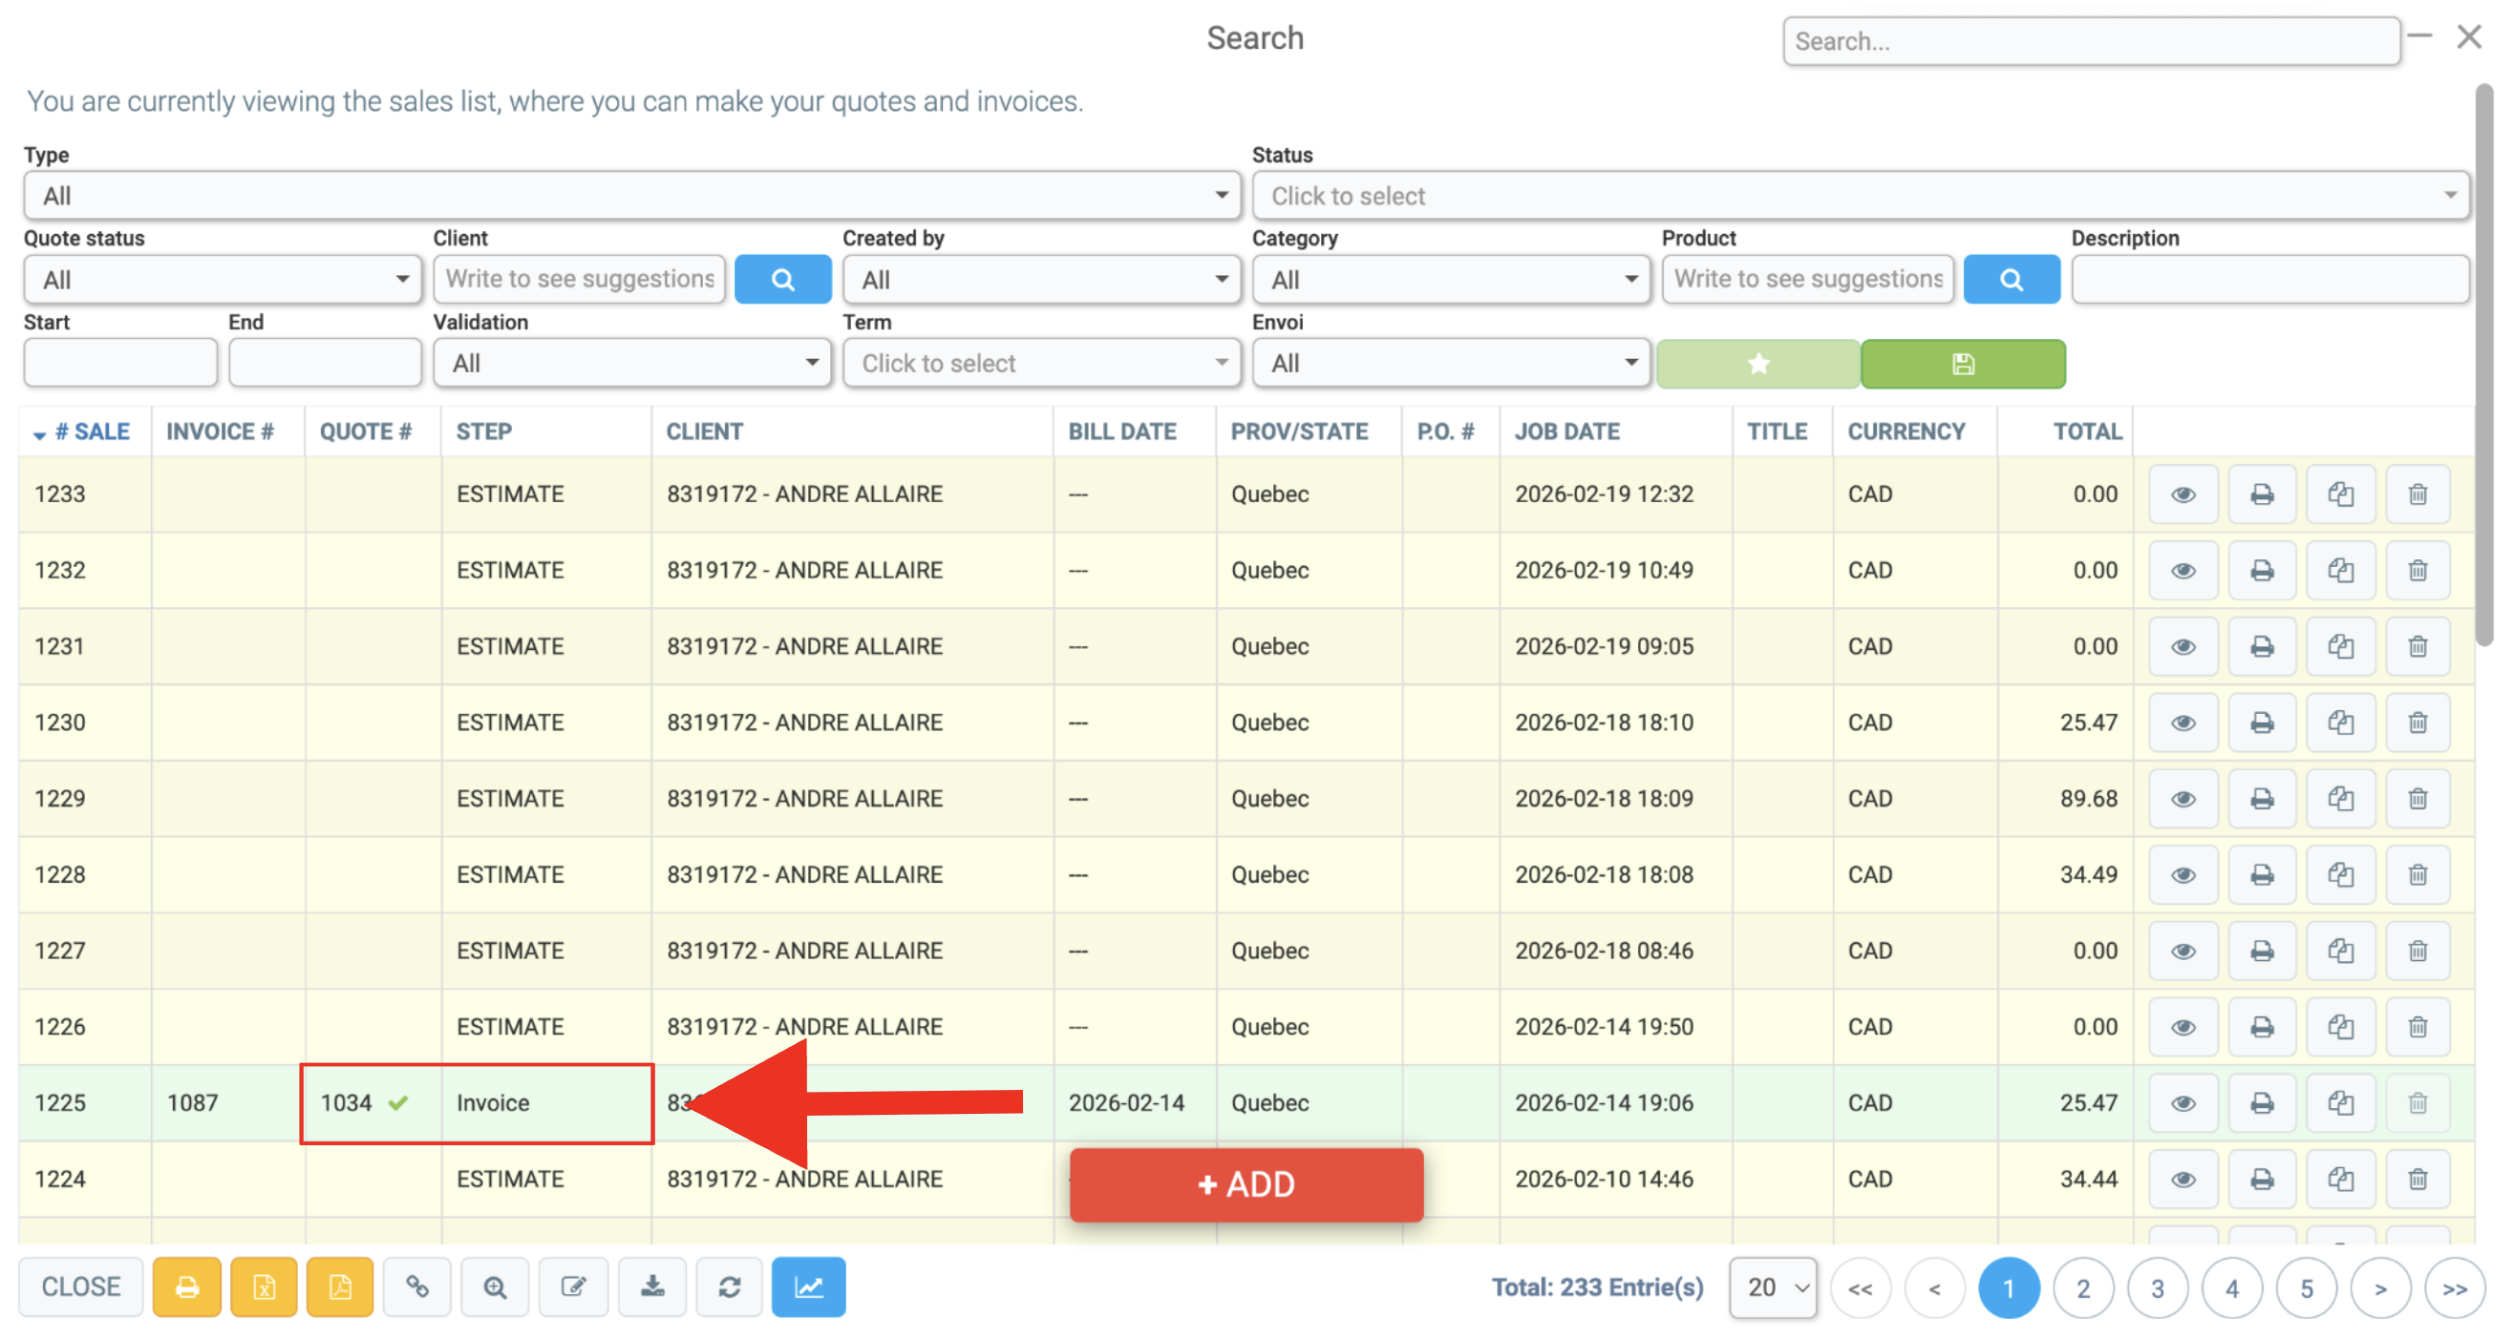Delete sale 1232 with the trash icon

pos(2417,570)
